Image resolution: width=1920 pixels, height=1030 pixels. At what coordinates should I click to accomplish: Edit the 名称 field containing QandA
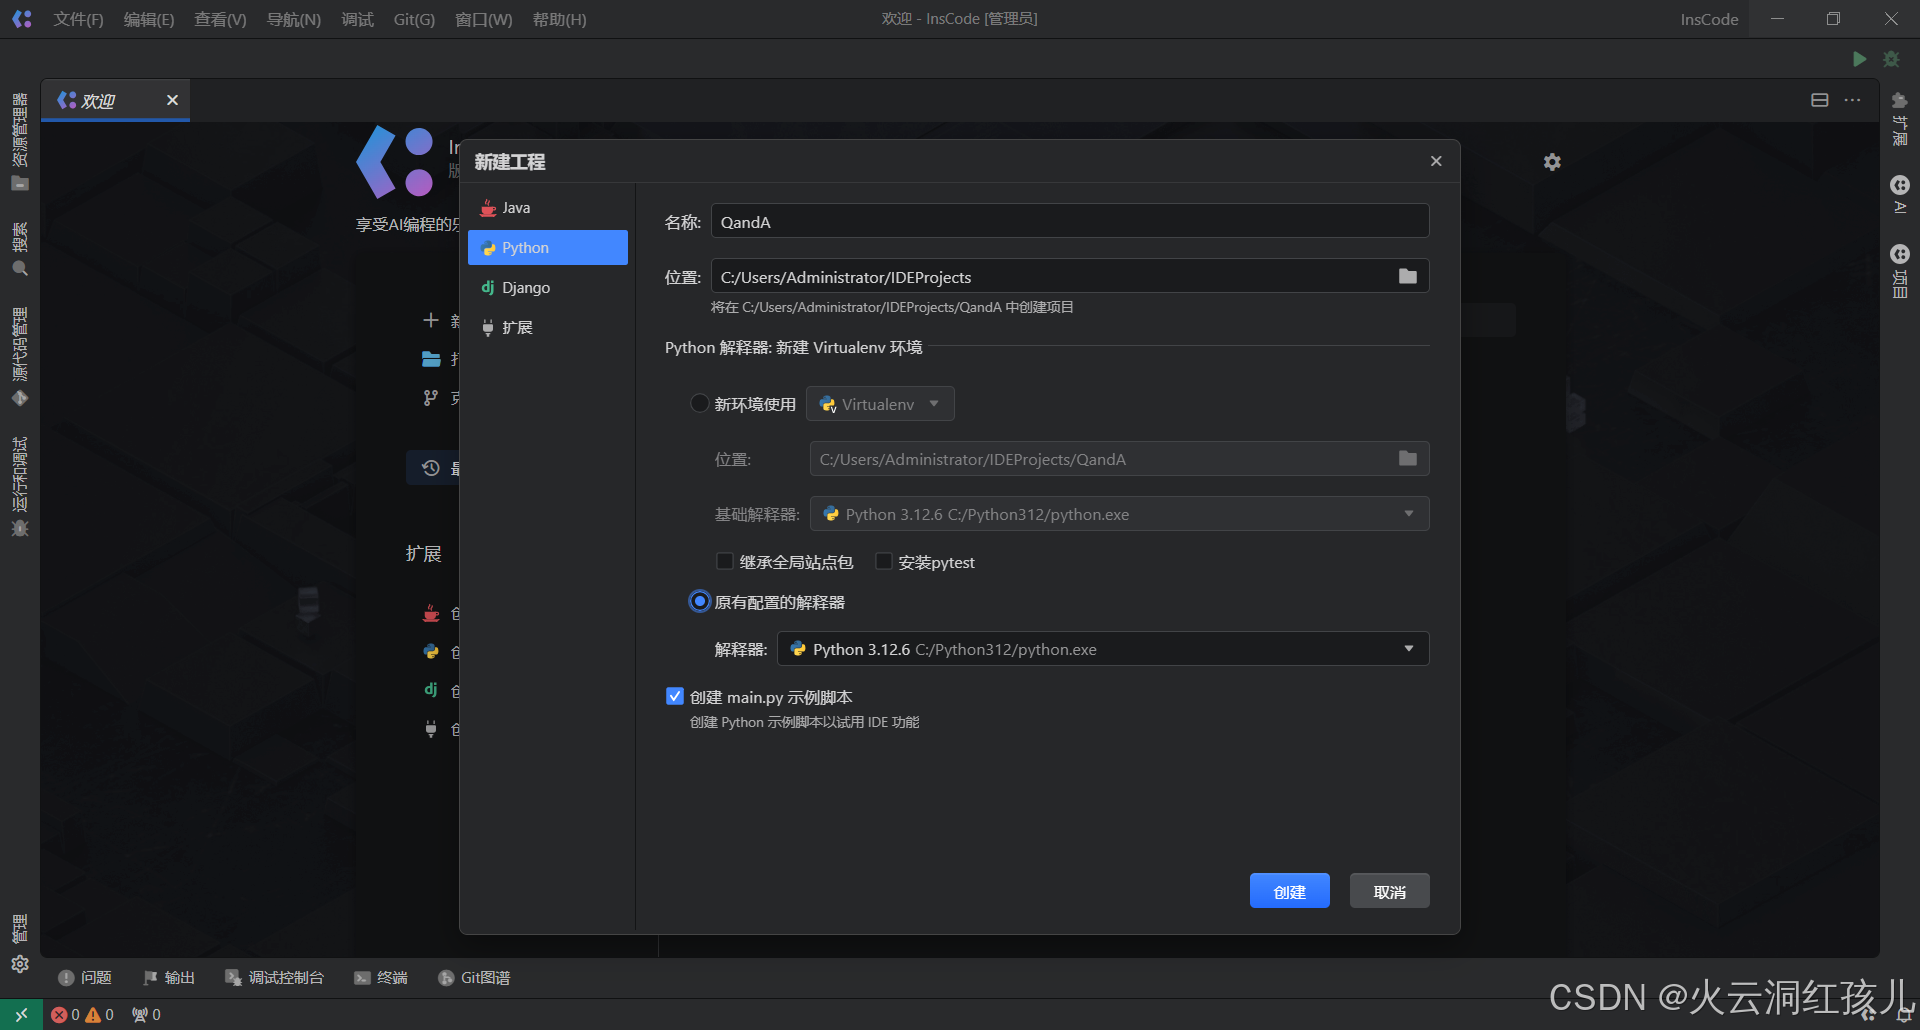coord(1070,221)
